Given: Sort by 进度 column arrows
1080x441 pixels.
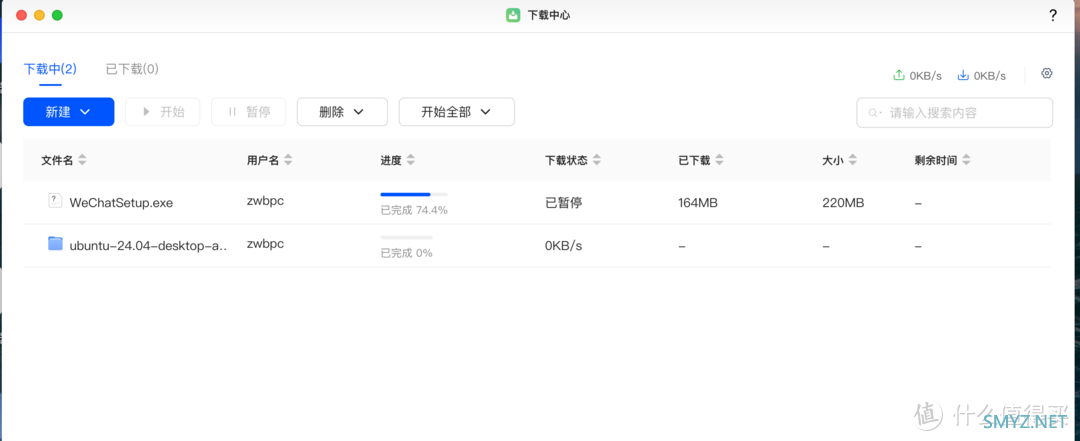Looking at the screenshot, I should pos(410,160).
